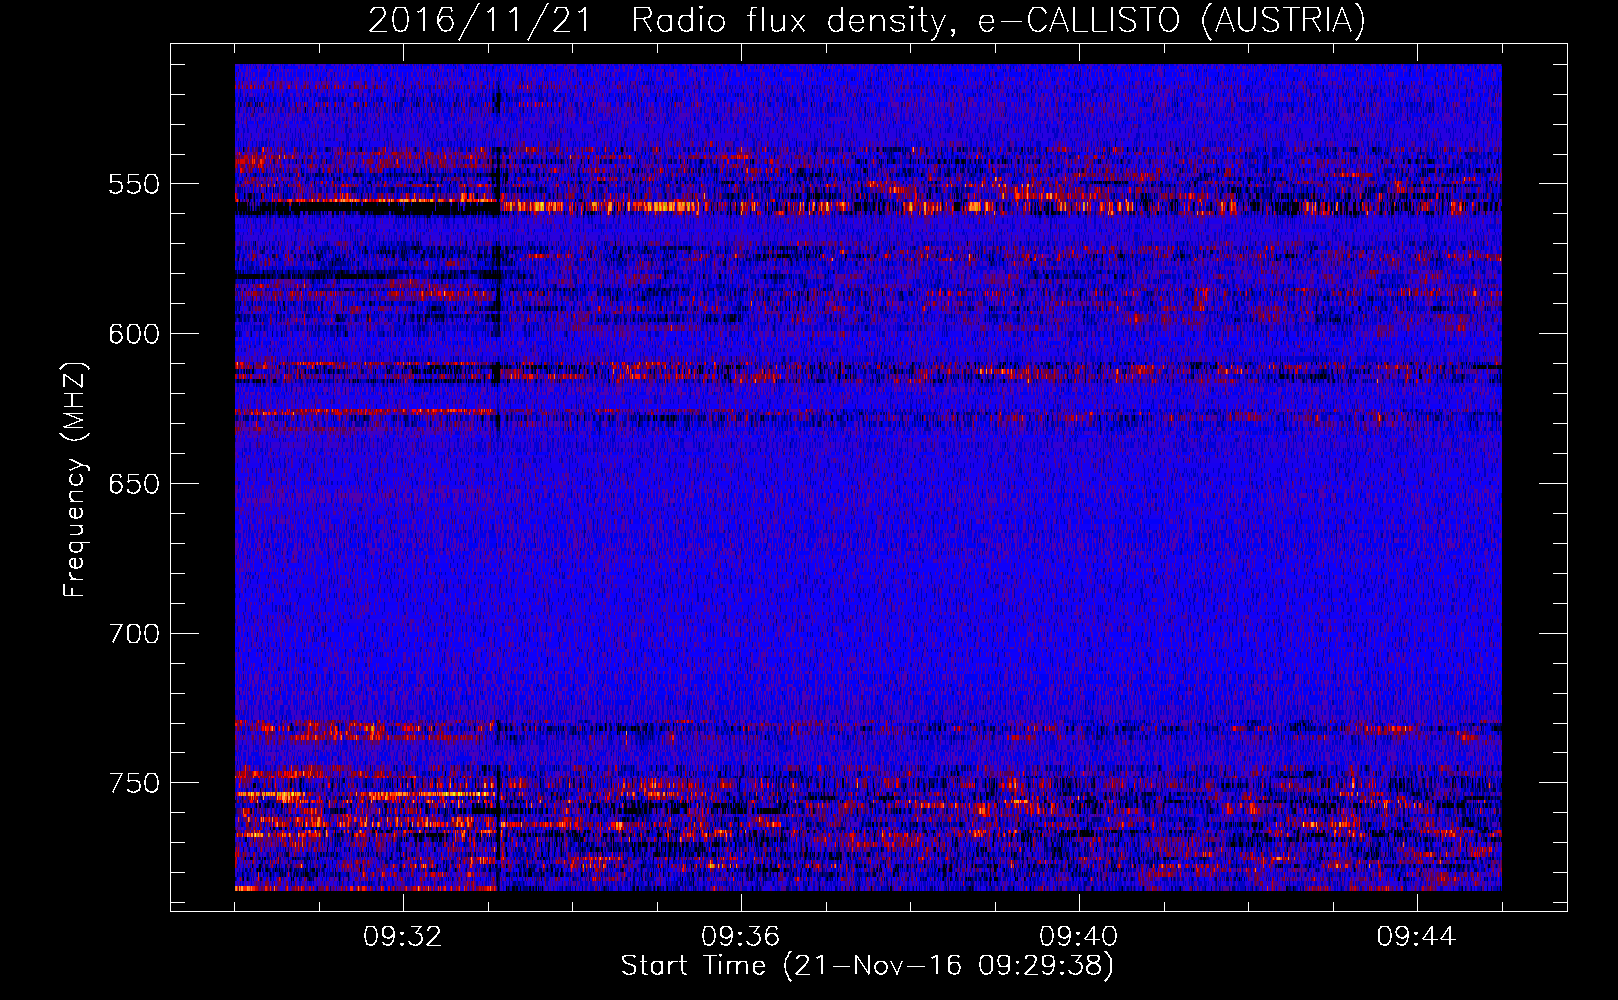This screenshot has width=1618, height=1000.
Task: Select the 750 frequency tick label
Action: [133, 783]
